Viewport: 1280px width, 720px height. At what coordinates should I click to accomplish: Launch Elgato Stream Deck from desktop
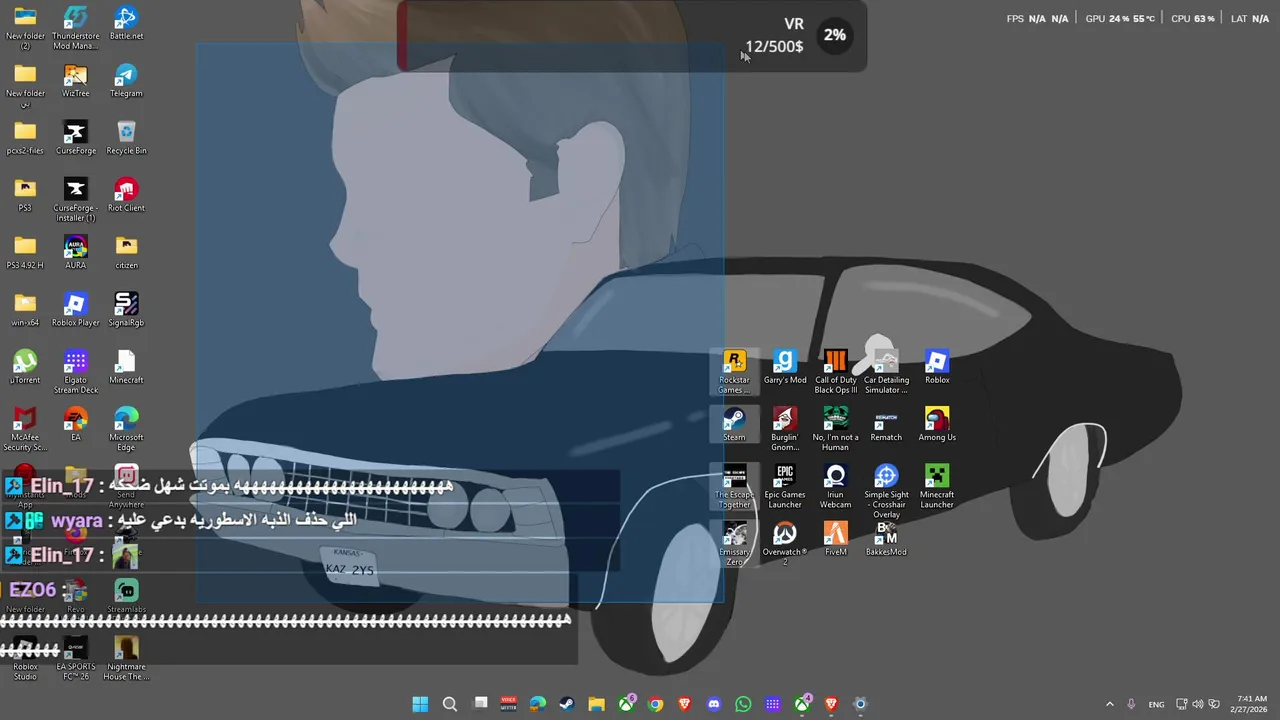[x=75, y=372]
